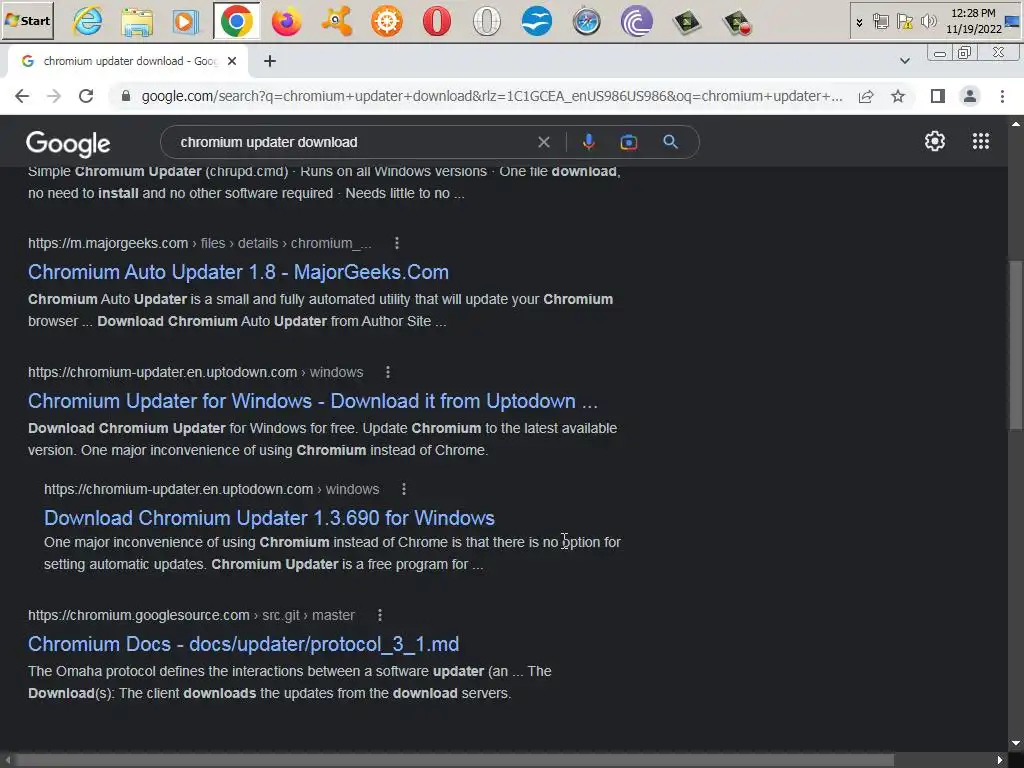Open Download Chromium Updater 1.3.690 link
The width and height of the screenshot is (1024, 768).
coord(269,518)
